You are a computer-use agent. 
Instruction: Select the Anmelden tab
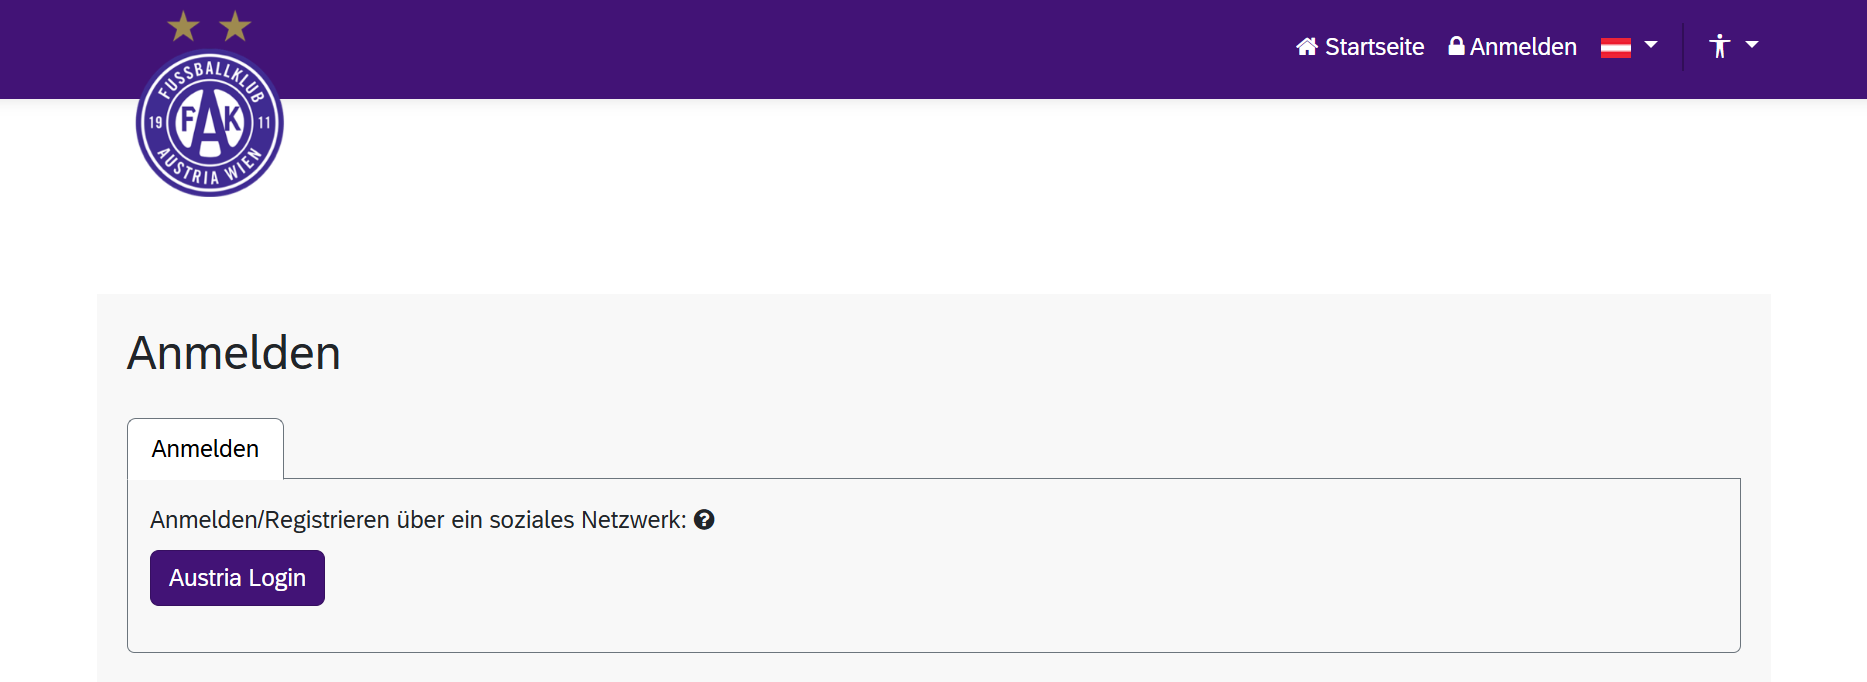[205, 449]
